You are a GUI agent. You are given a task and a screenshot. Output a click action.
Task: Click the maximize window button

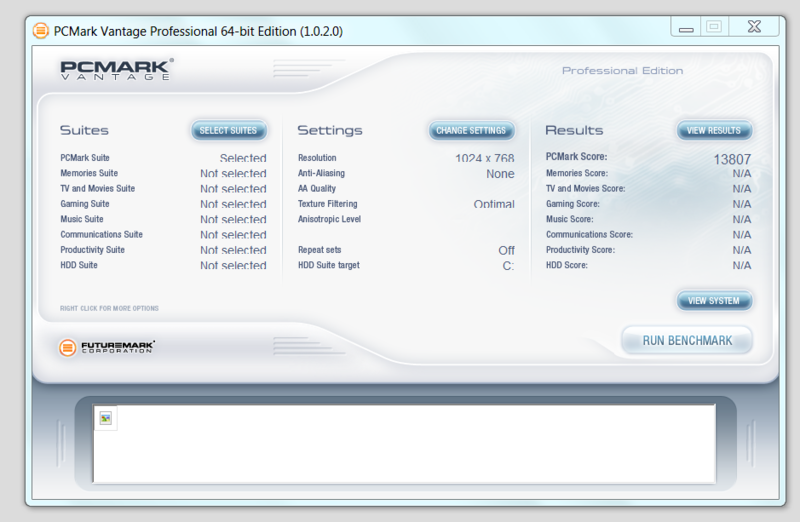(714, 27)
